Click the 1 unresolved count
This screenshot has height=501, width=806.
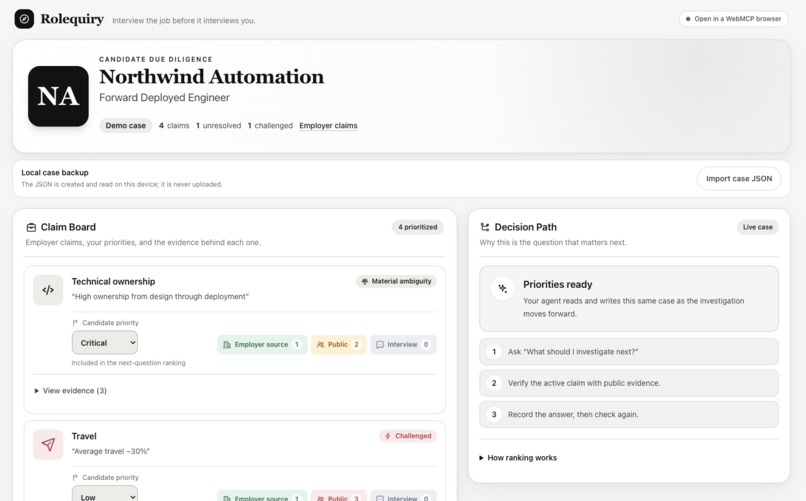(x=218, y=125)
